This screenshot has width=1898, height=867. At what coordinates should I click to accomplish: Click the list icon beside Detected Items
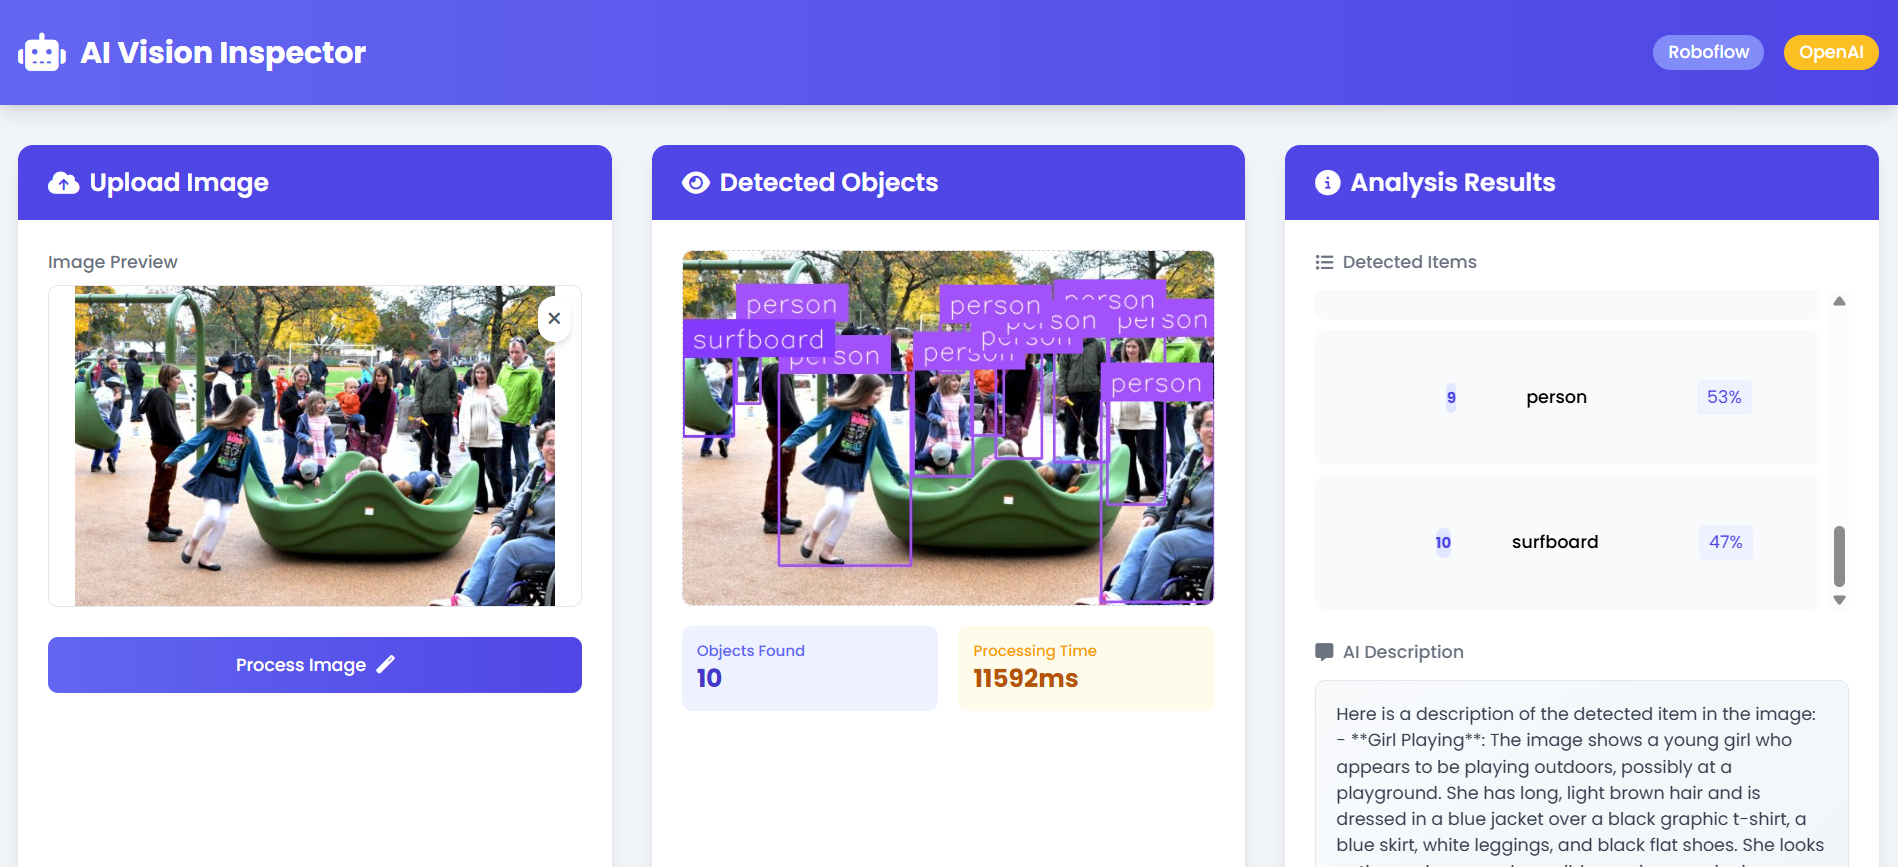(1324, 262)
